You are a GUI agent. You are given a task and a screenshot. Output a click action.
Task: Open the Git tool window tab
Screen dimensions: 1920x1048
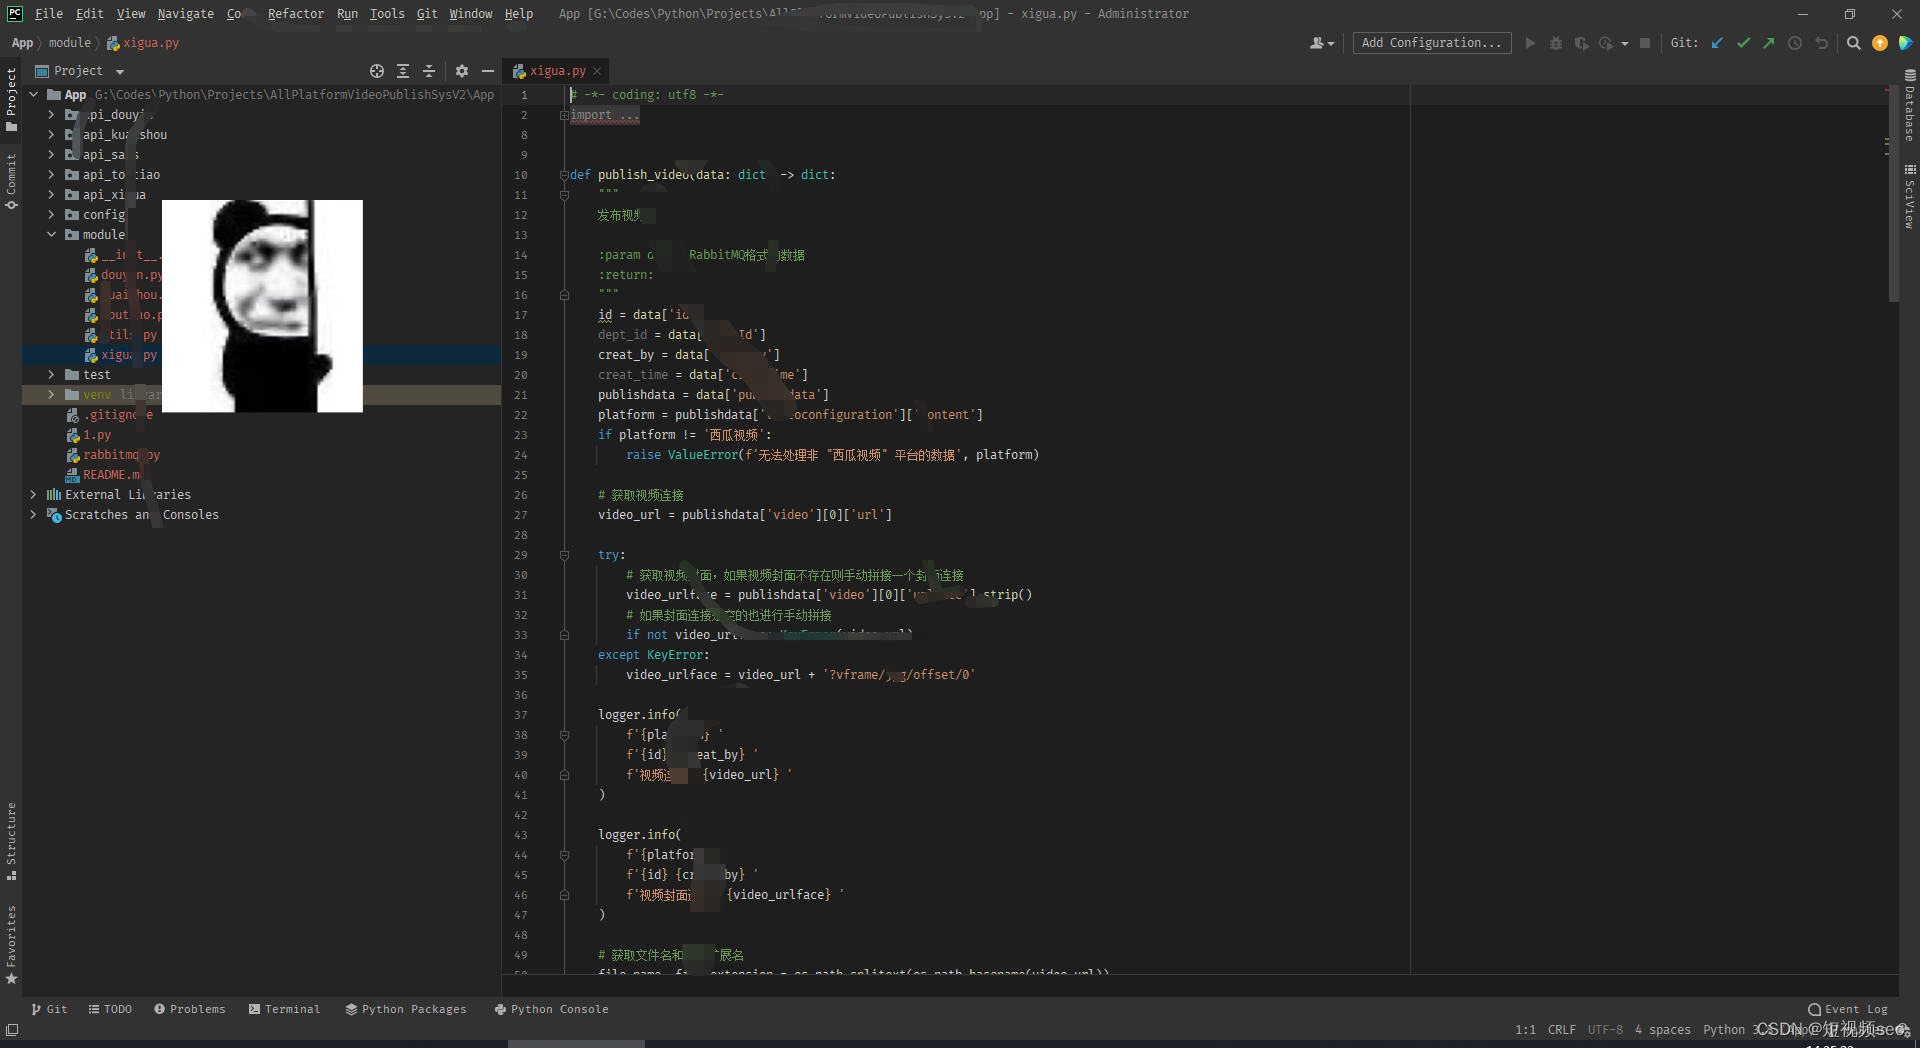[49, 1010]
